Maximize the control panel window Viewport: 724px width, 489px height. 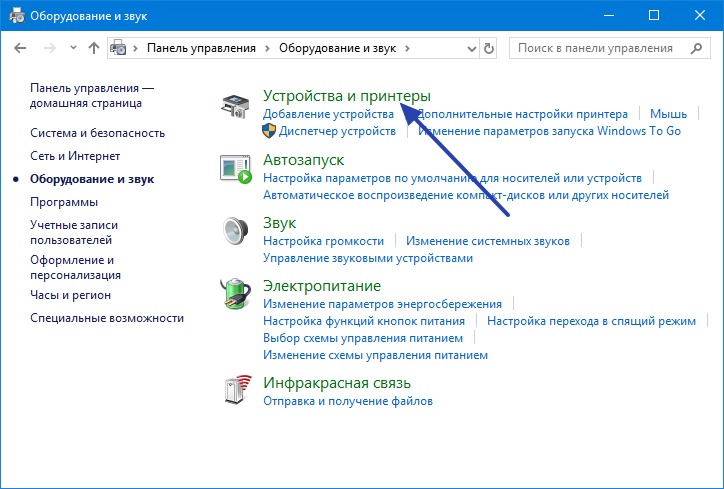coord(654,15)
